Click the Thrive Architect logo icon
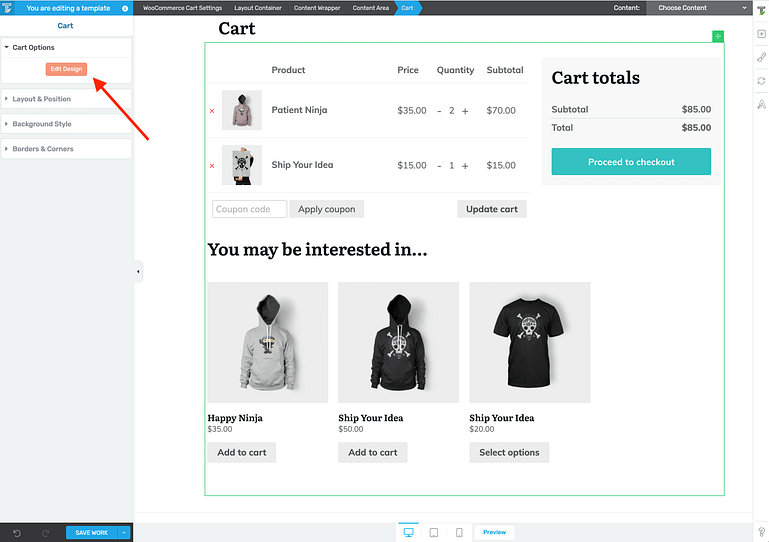Screen dimensions: 769x542 (8, 8)
